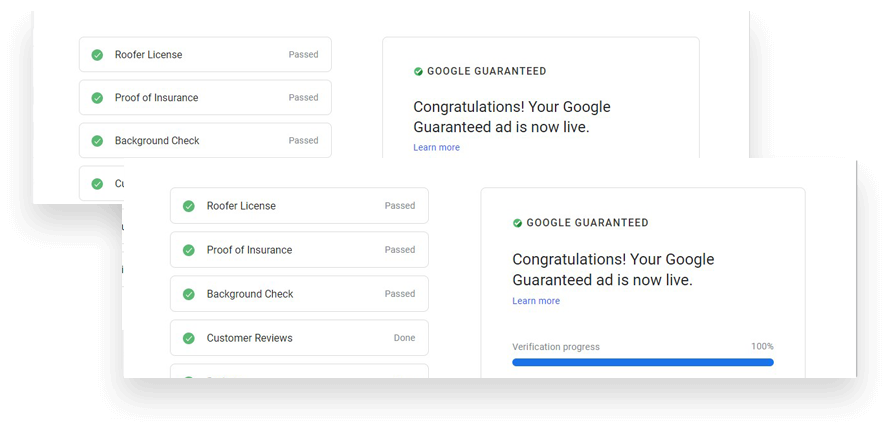888x427 pixels.
Task: Click the green check beside Proof of Insurance in the back panel
Action: point(97,98)
